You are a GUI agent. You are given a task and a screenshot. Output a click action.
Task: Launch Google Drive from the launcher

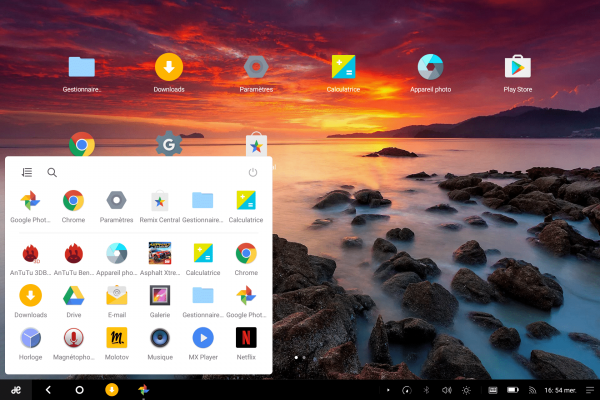[x=73, y=296]
